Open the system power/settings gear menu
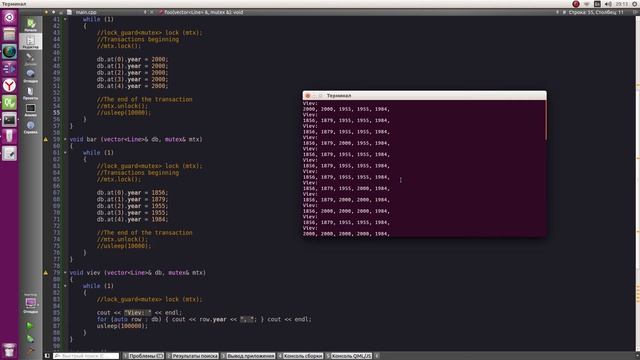The image size is (640, 360). pos(635,4)
